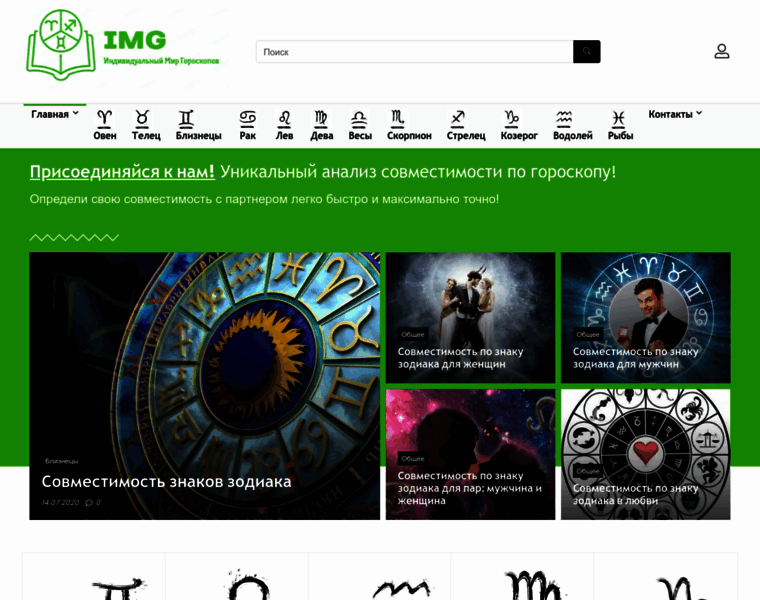Open the Контакты menu item
The width and height of the screenshot is (760, 600).
(670, 114)
